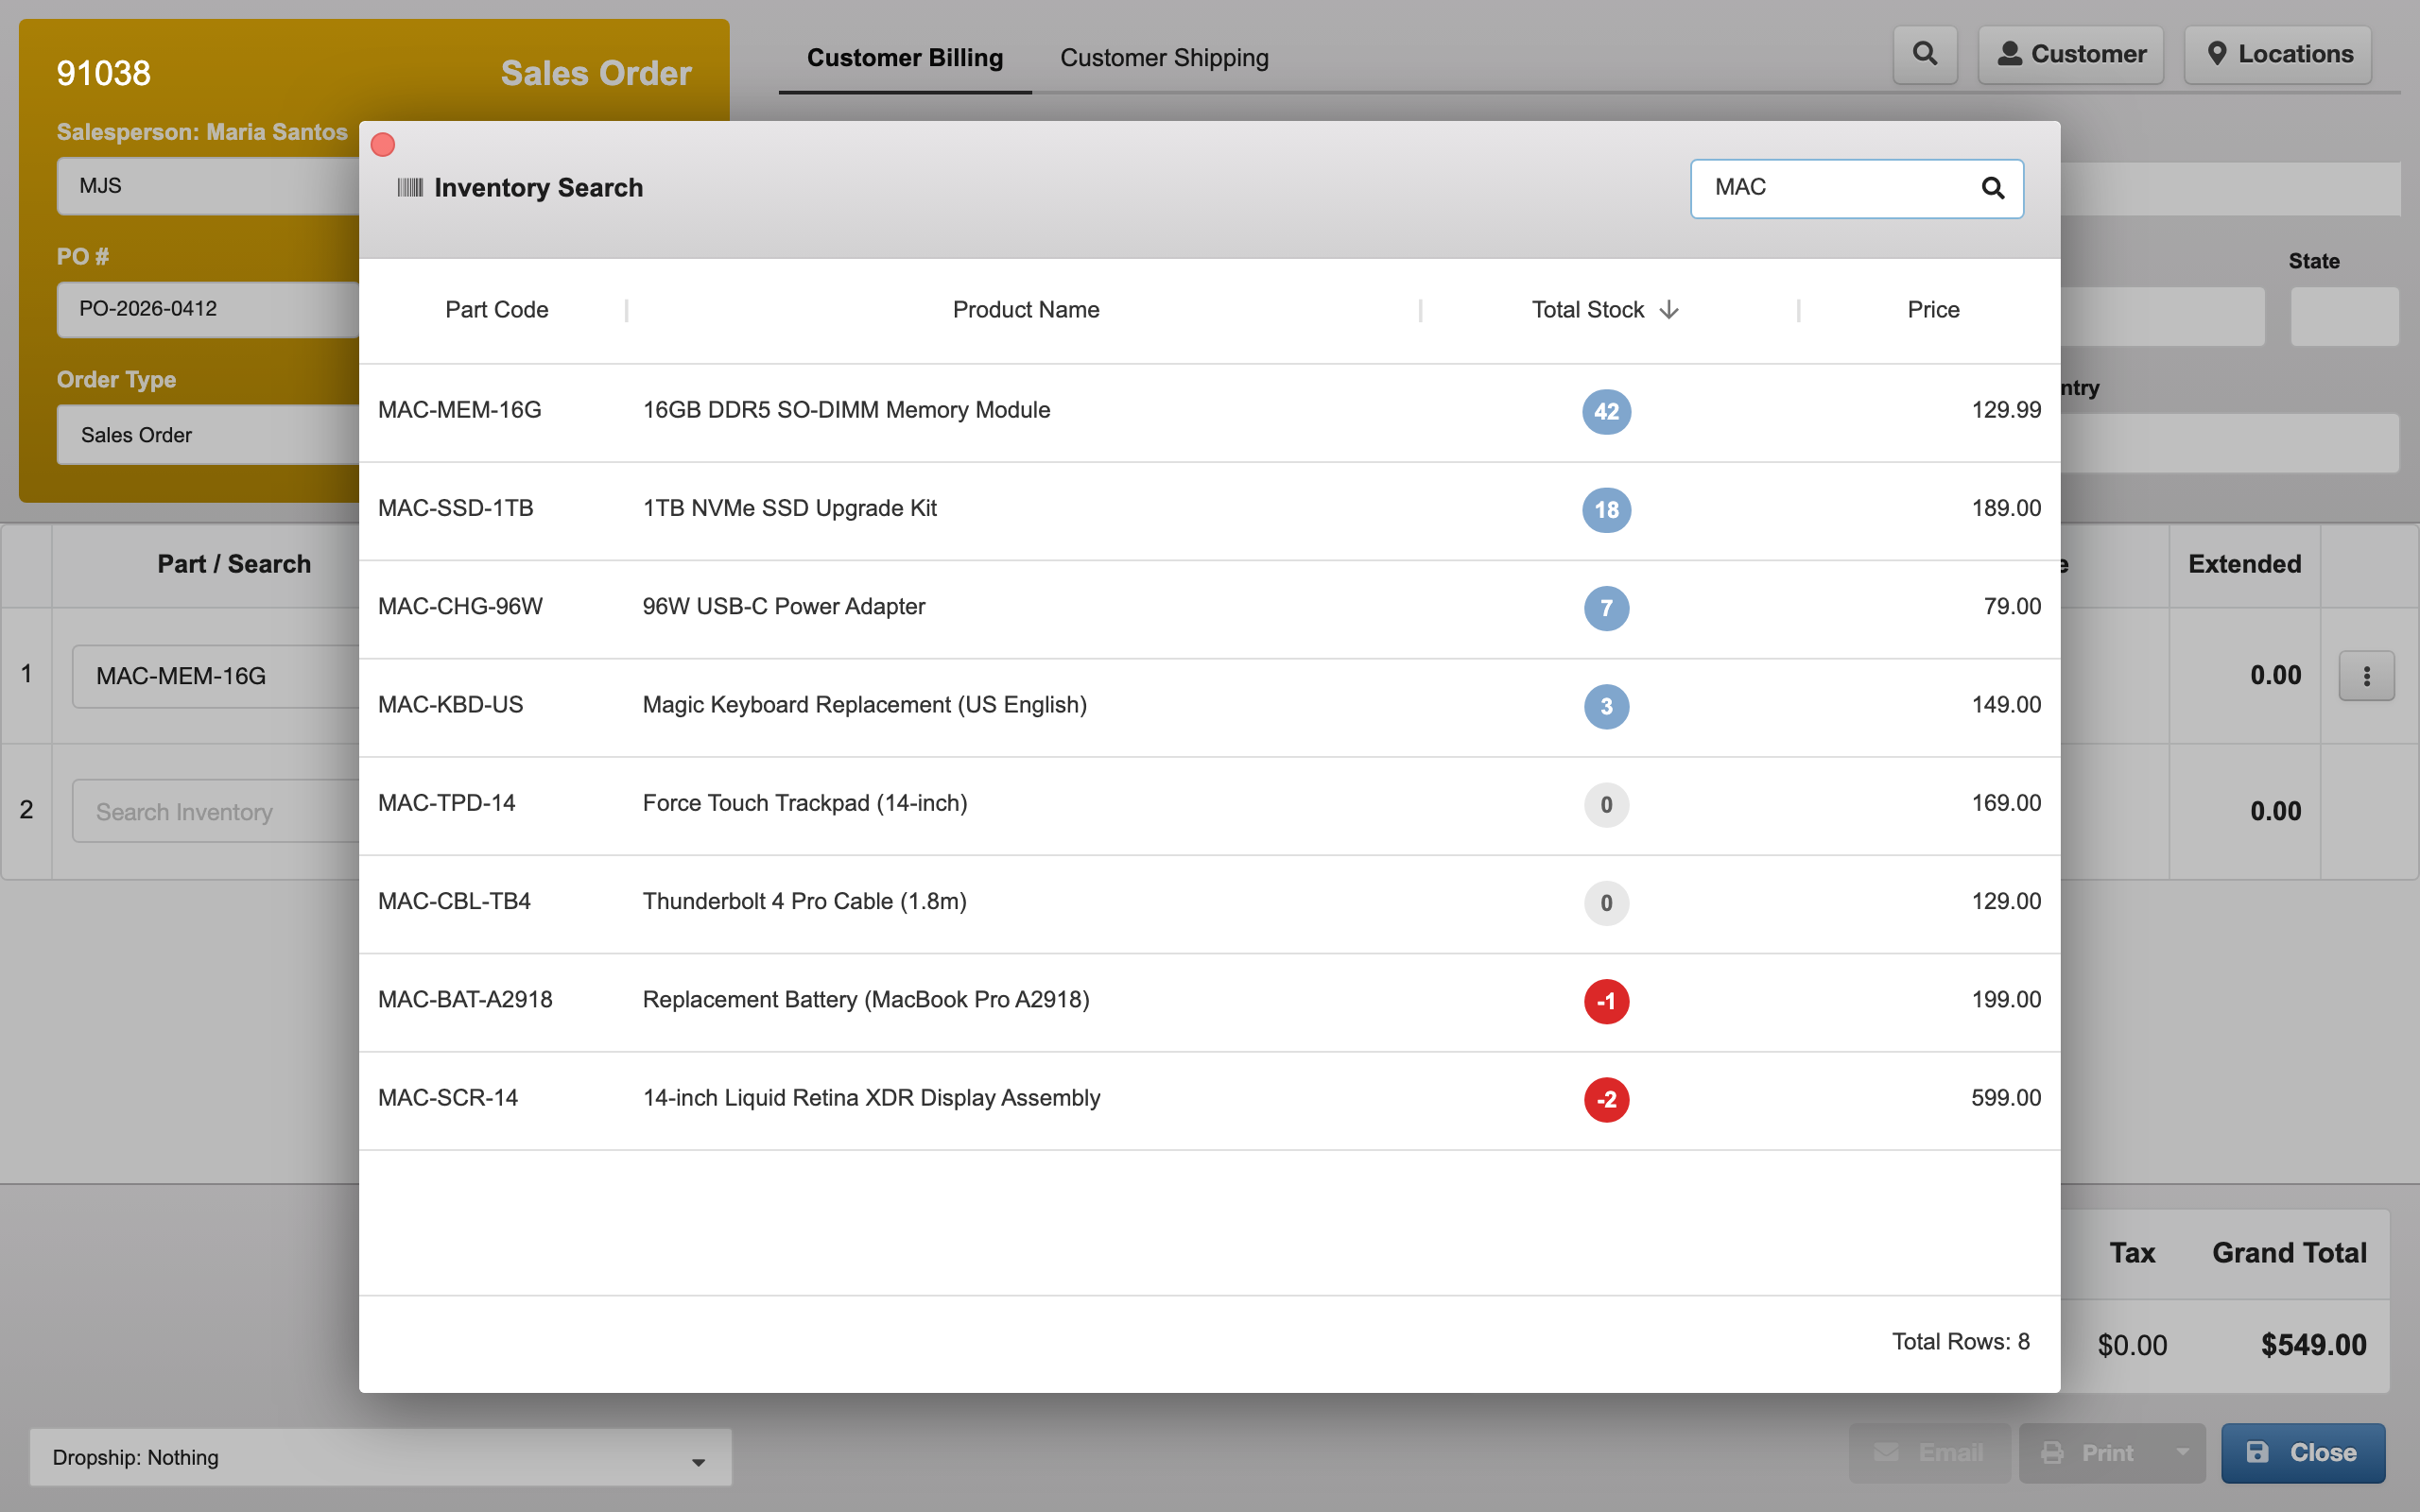Click the 129.99 price cell
Viewport: 2420px width, 1512px height.
tap(2005, 410)
